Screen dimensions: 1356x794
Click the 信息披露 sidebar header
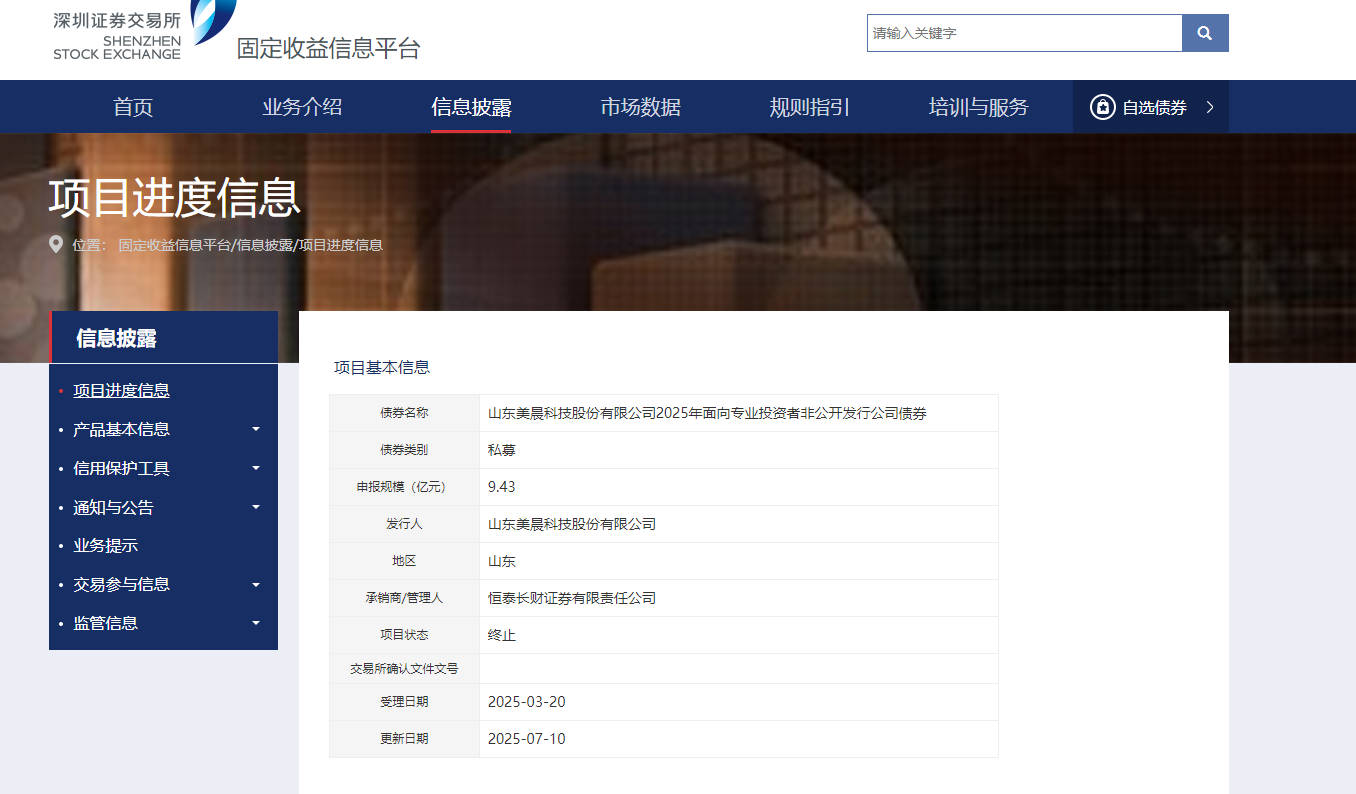[164, 337]
